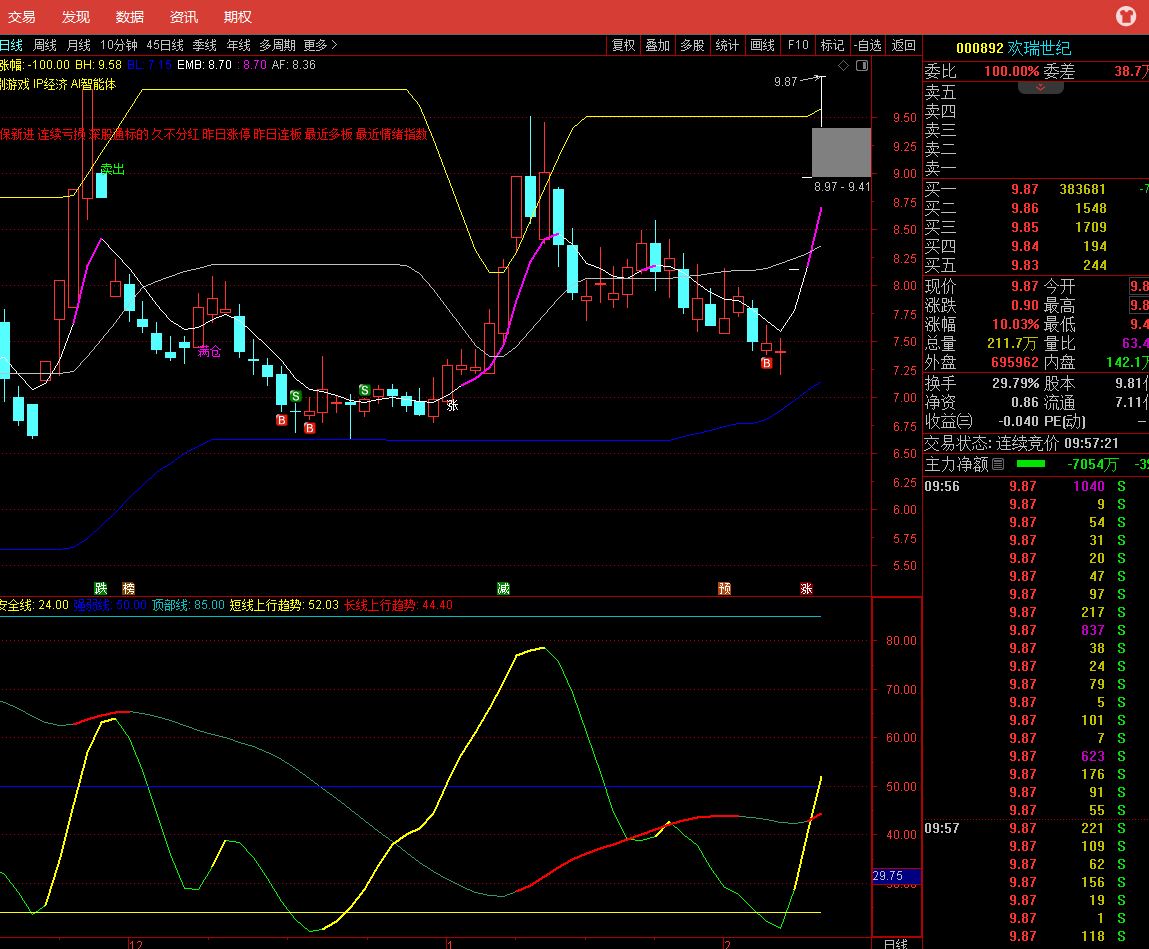Click the 预 event marker on timeline

coord(724,588)
